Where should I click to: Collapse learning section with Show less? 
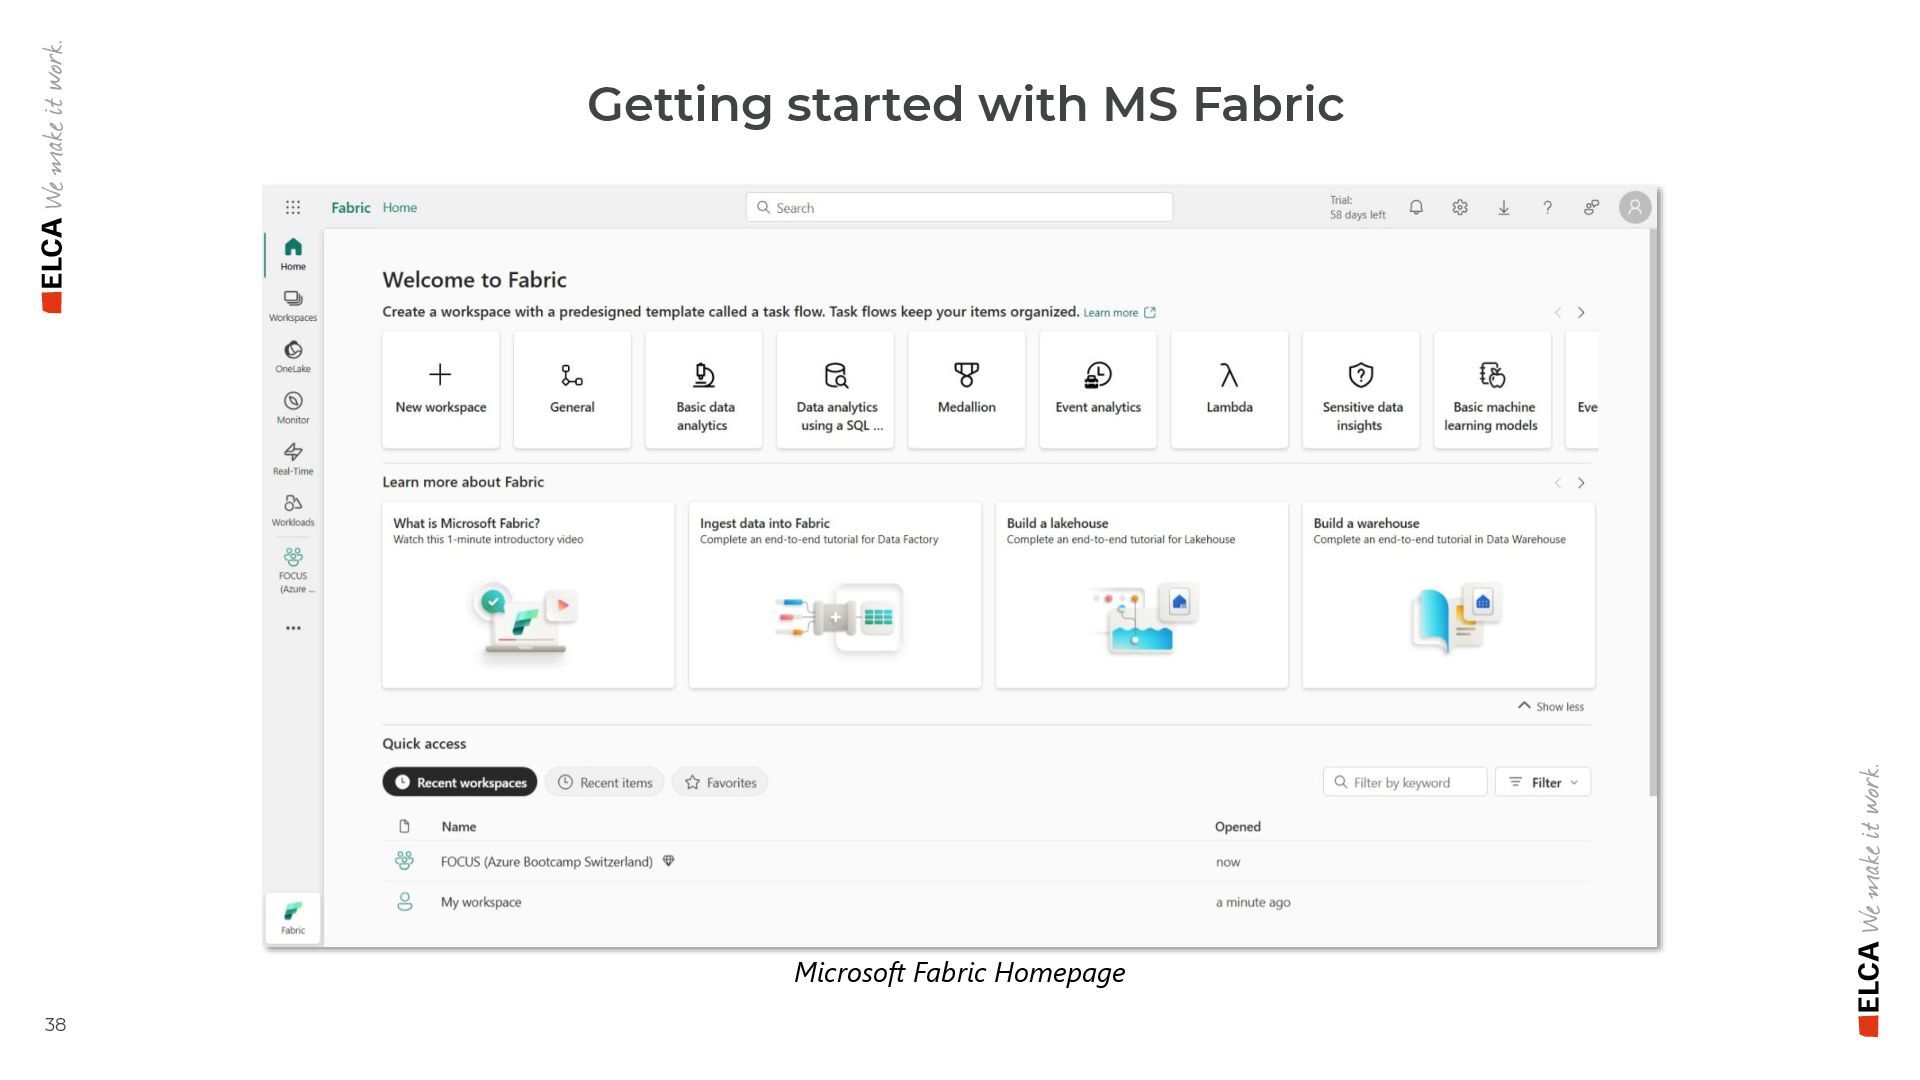1551,706
